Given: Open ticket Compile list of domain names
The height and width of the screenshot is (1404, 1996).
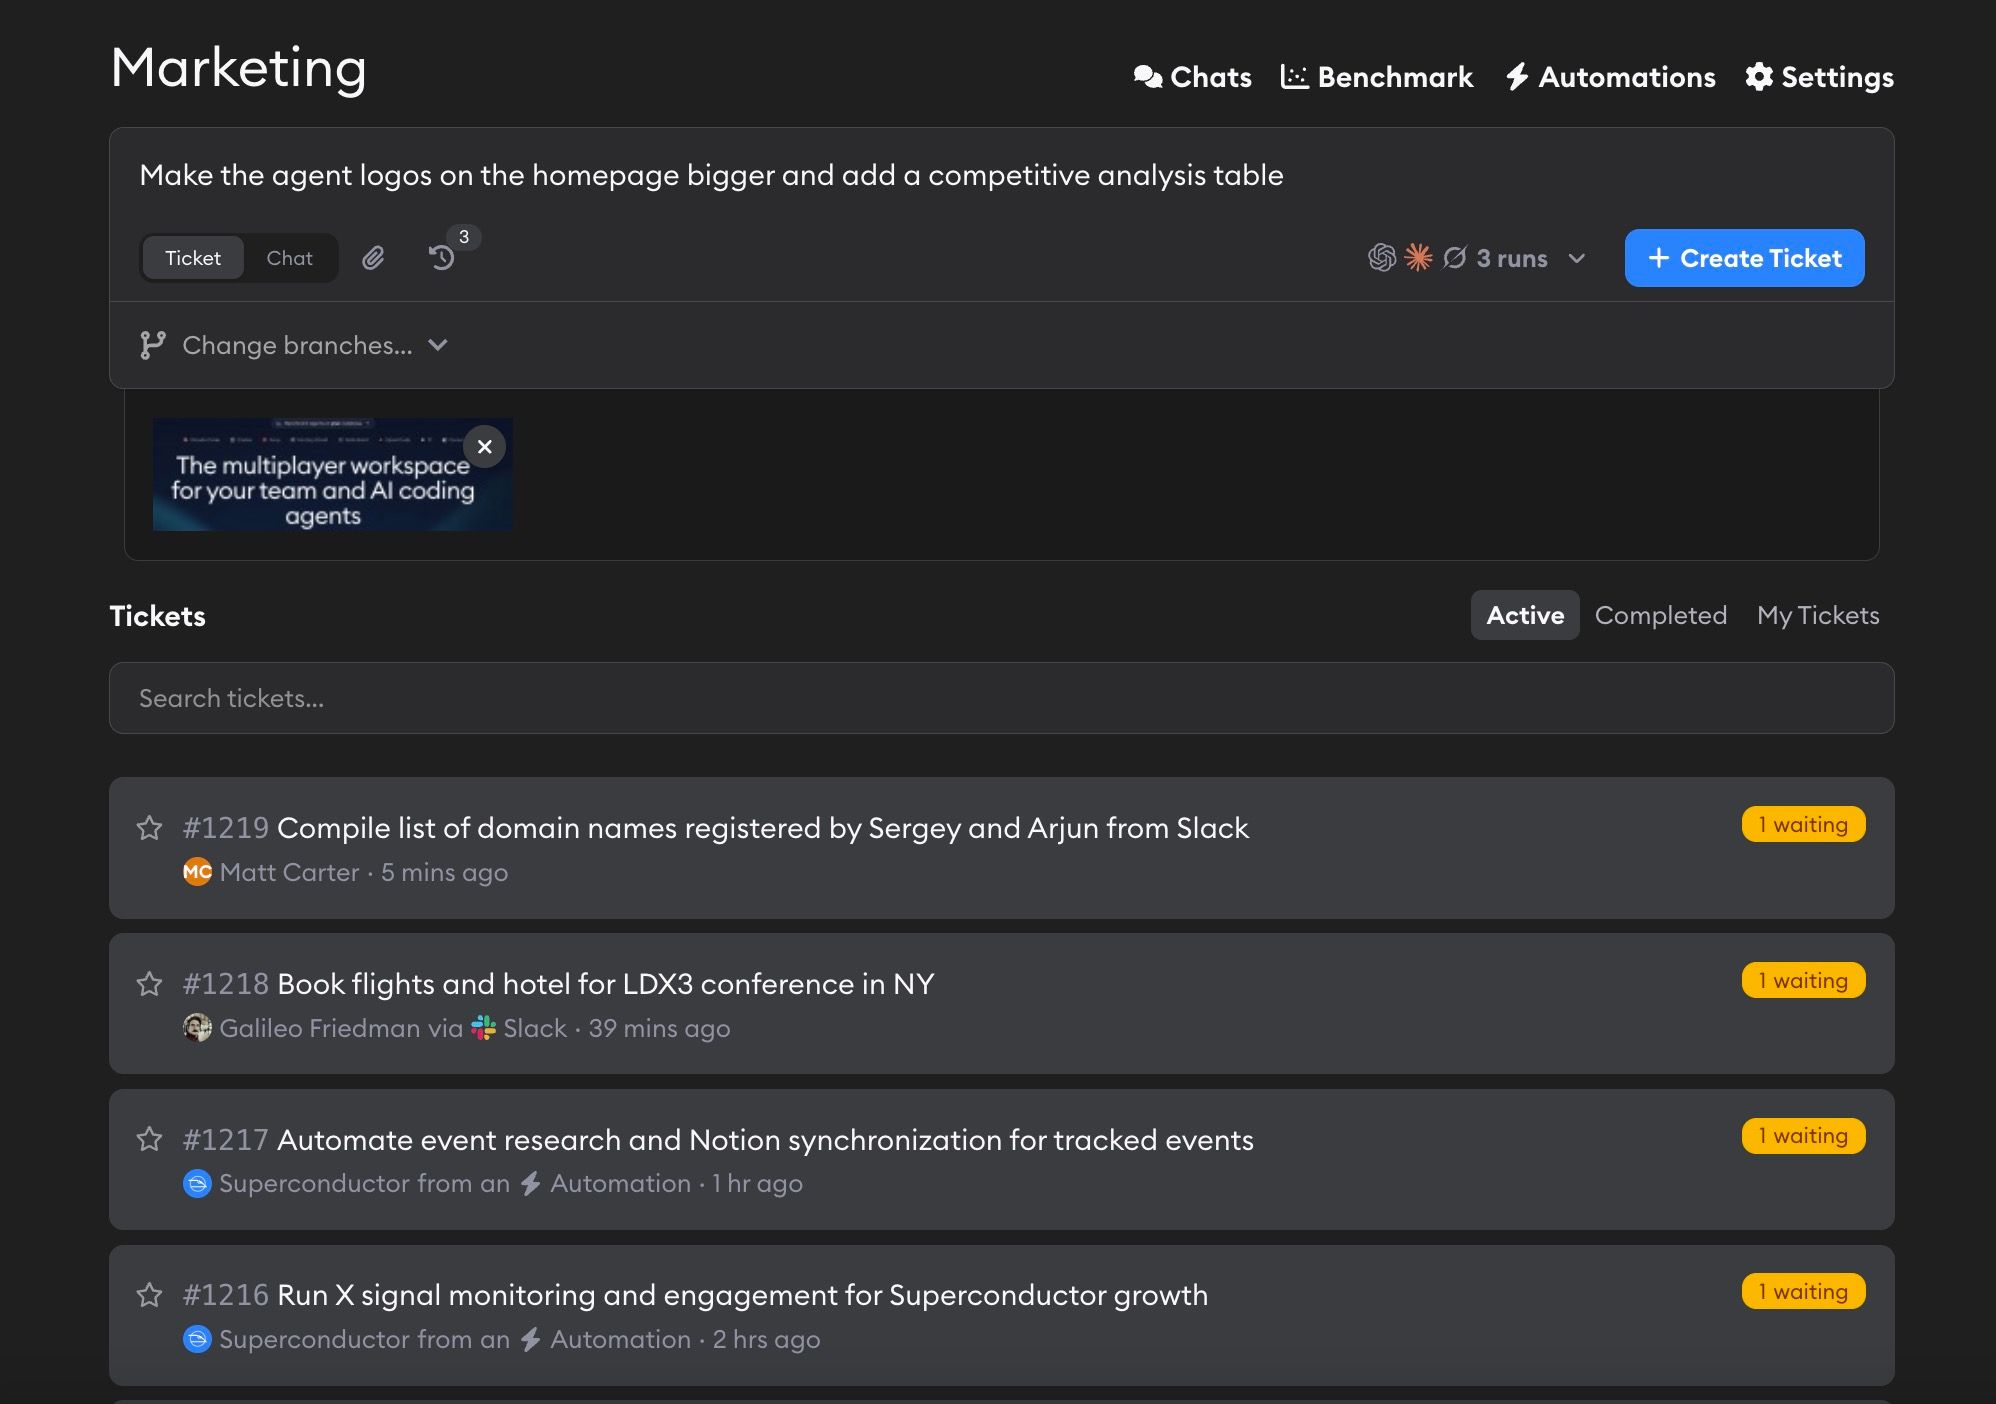Looking at the screenshot, I should [x=762, y=828].
